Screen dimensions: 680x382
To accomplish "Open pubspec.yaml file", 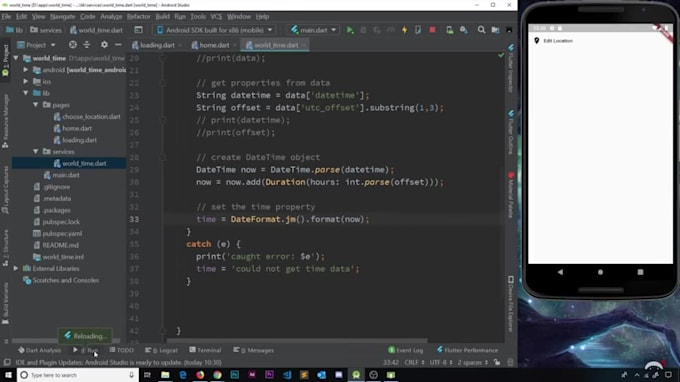I will [62, 233].
